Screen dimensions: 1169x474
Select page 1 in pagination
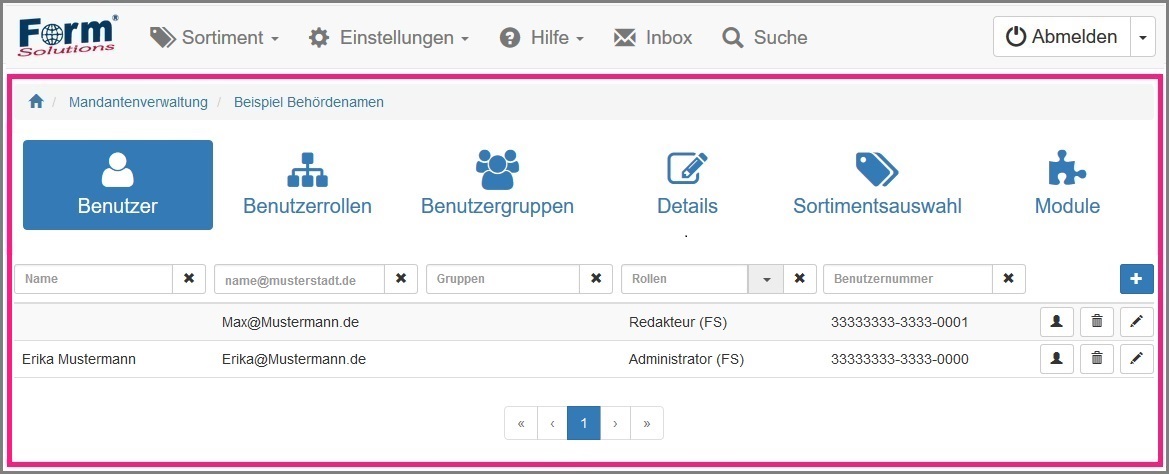tap(584, 423)
